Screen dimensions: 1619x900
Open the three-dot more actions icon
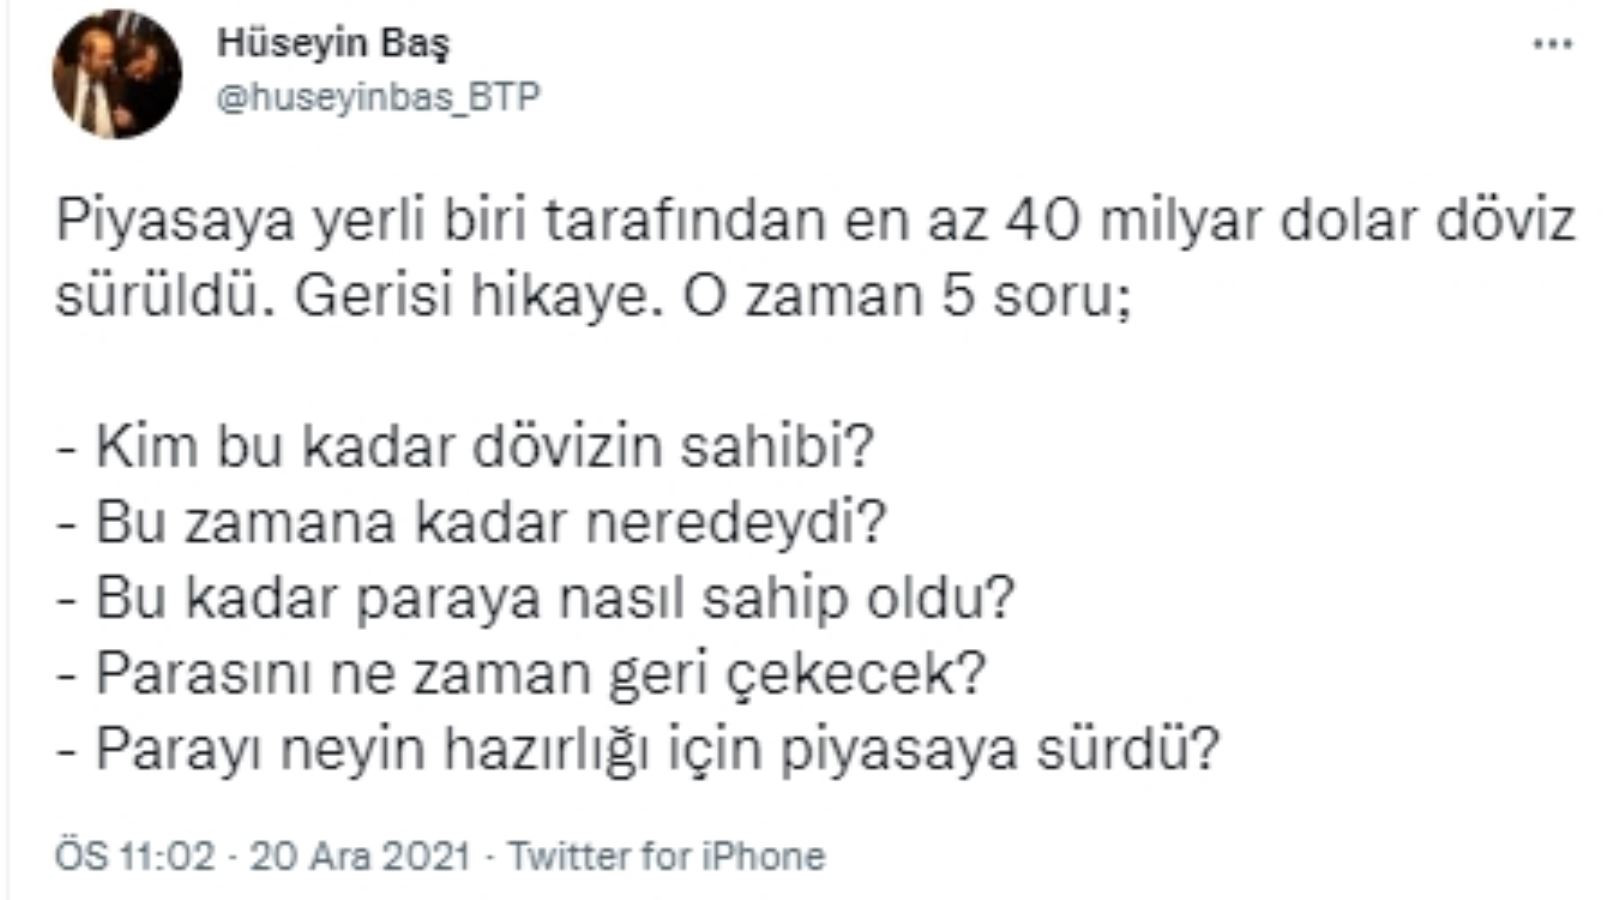pos(1553,42)
